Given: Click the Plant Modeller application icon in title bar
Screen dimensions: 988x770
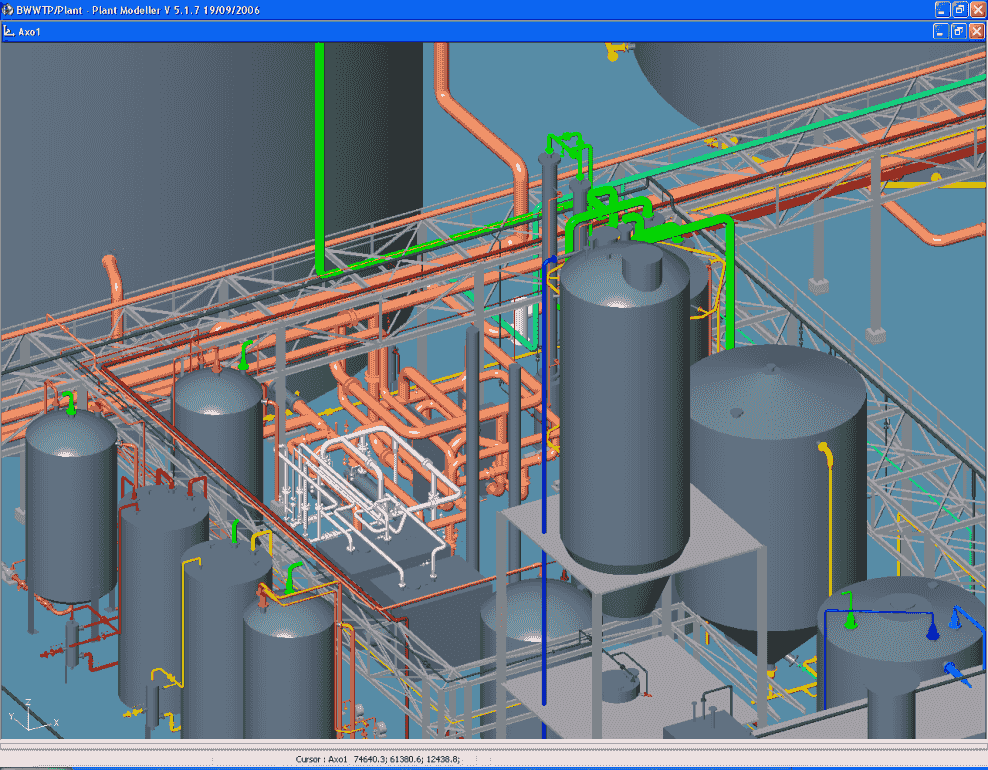Looking at the screenshot, I should pos(8,9).
